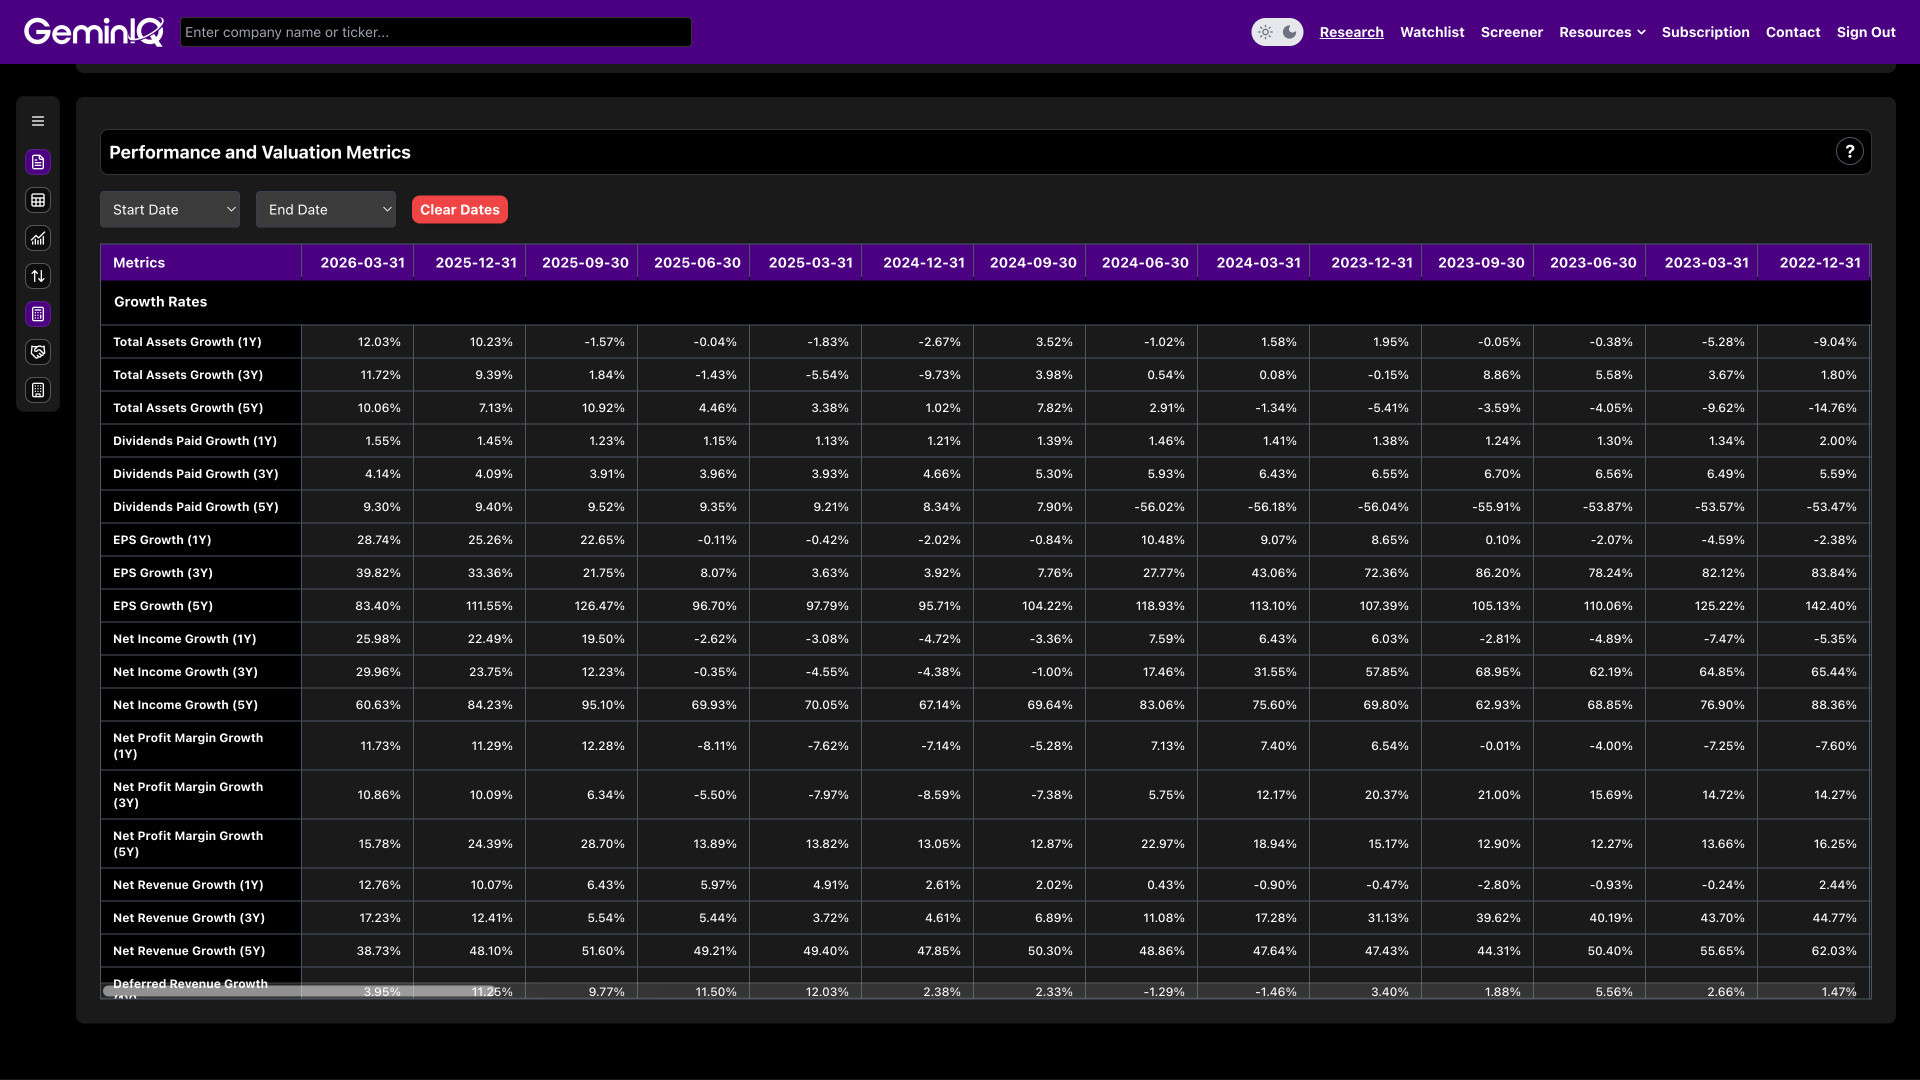Select the Net Profit Margin Growth (1Y) label
The width and height of the screenshot is (1920, 1080).
[188, 745]
